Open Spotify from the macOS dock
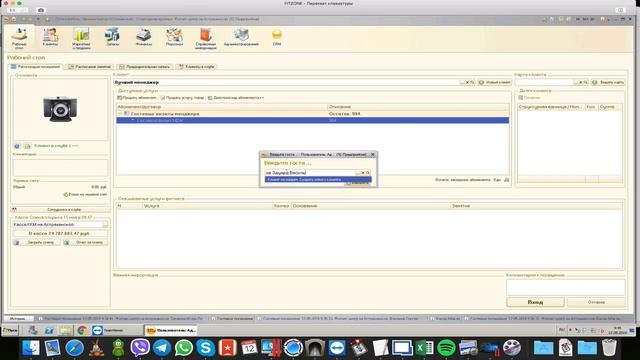The width and height of the screenshot is (640, 360). [446, 348]
